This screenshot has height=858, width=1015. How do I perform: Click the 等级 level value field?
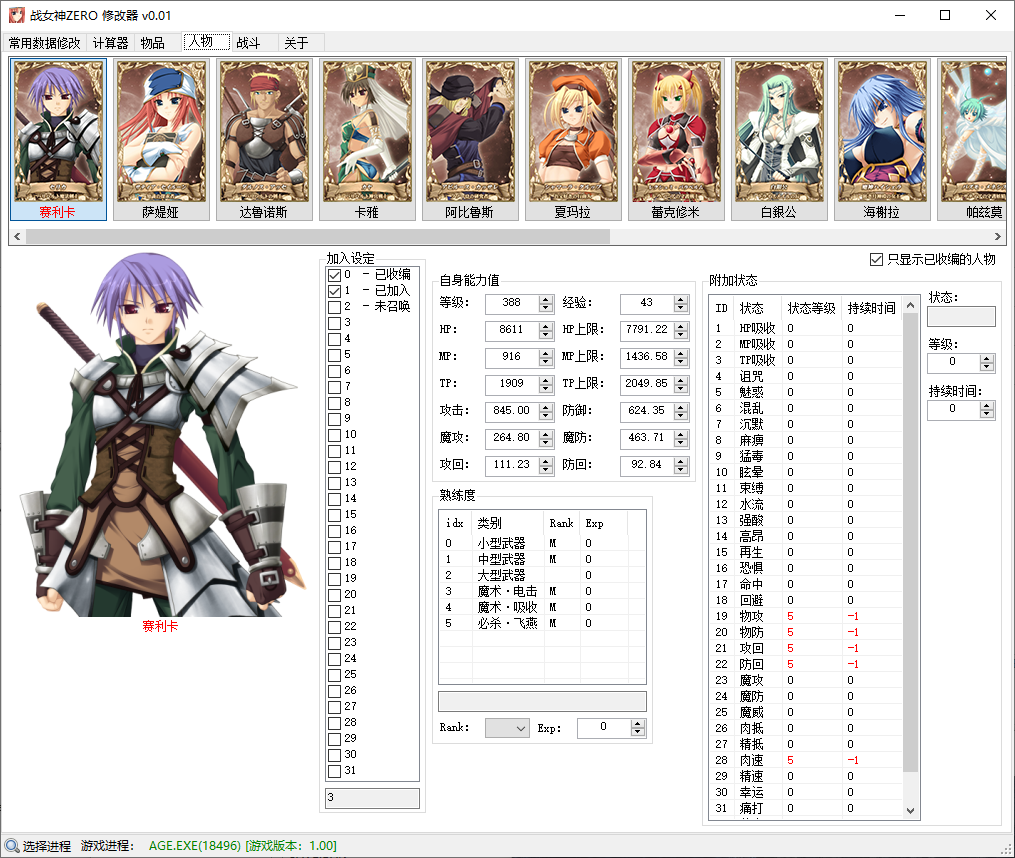pos(511,302)
